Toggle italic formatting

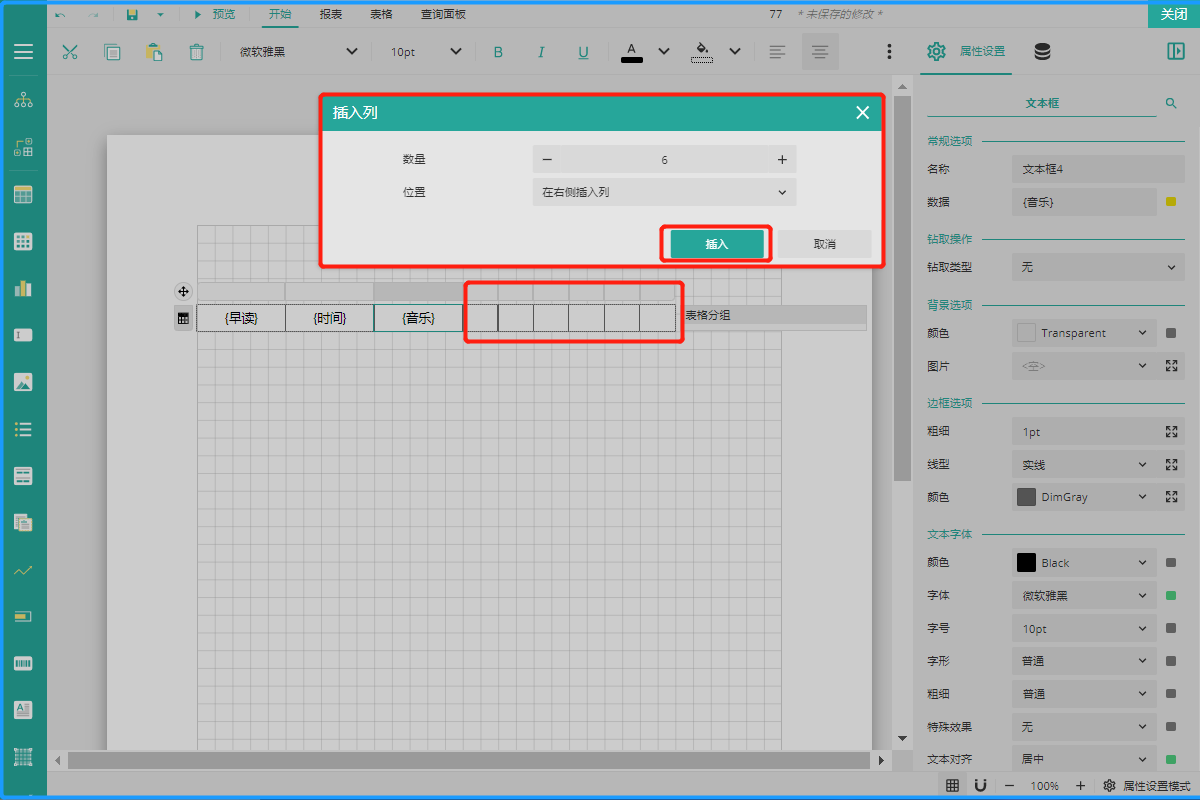tap(541, 52)
